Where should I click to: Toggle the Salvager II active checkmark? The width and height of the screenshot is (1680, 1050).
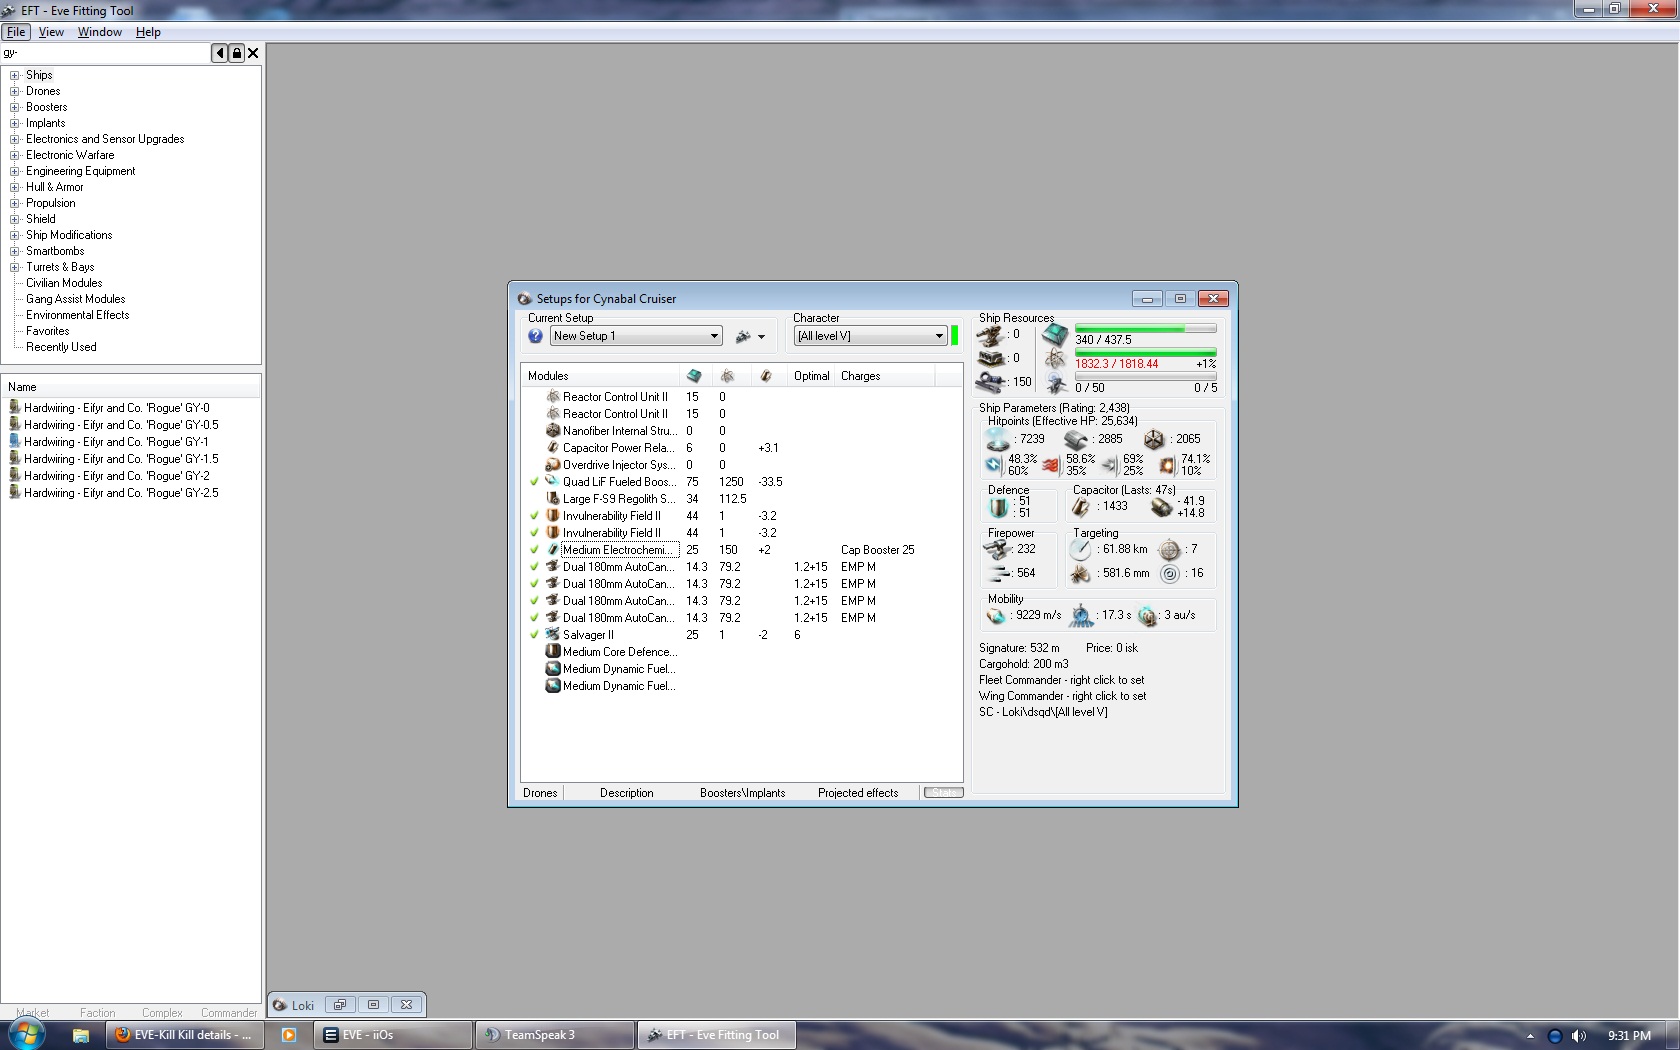coord(534,635)
